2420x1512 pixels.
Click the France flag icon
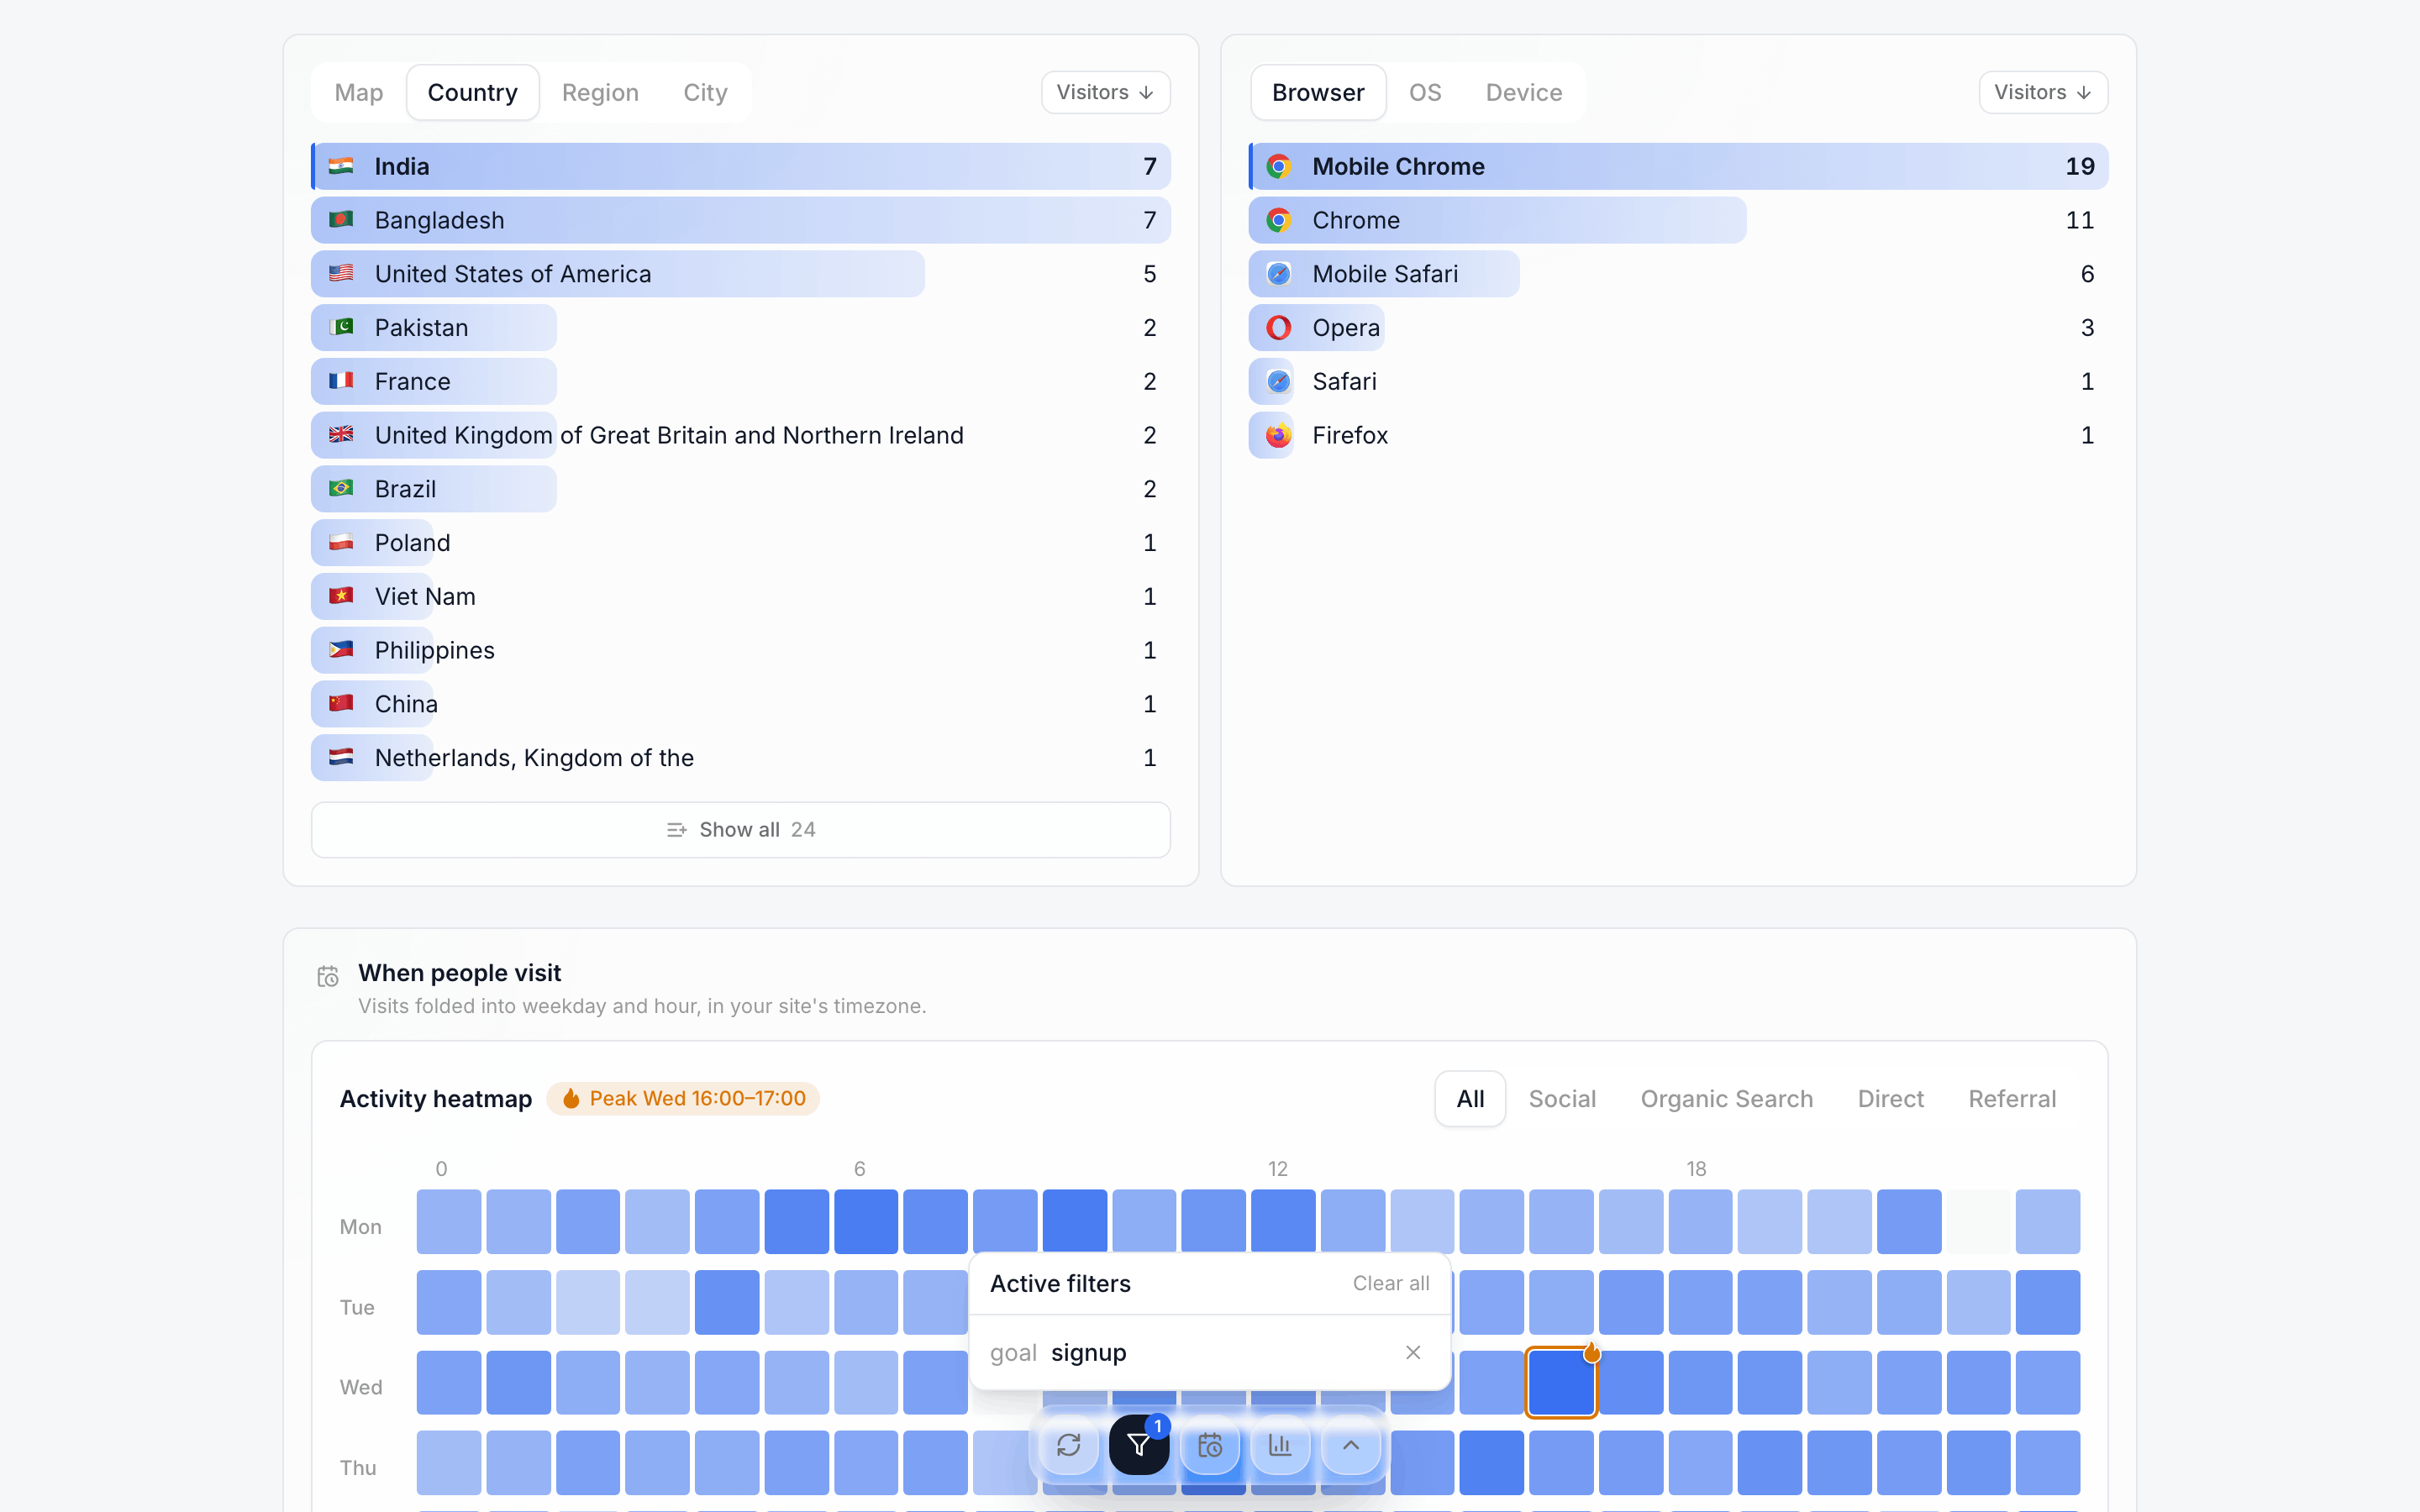pos(341,381)
